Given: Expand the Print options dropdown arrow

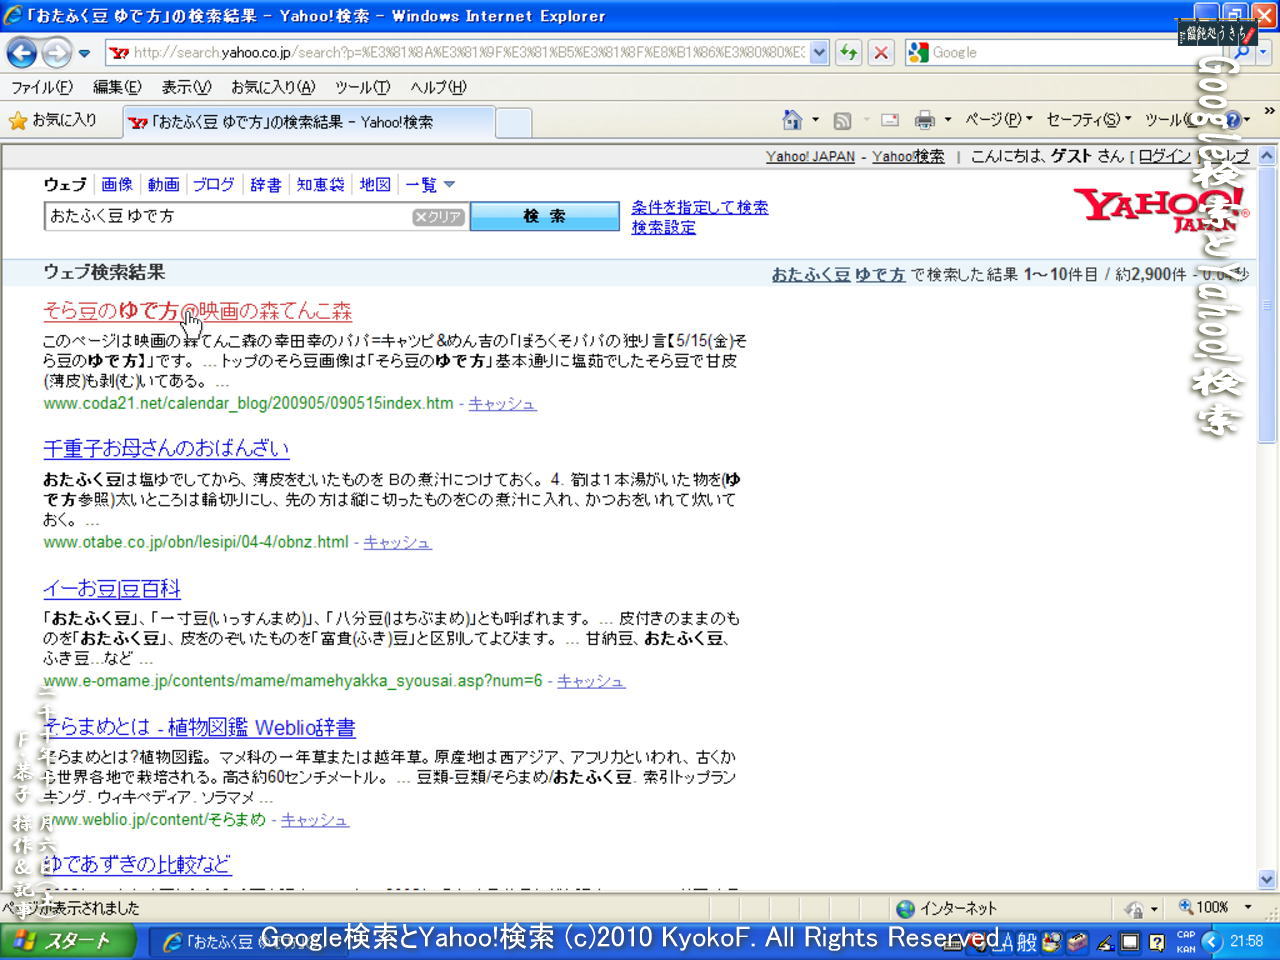Looking at the screenshot, I should click(x=947, y=120).
